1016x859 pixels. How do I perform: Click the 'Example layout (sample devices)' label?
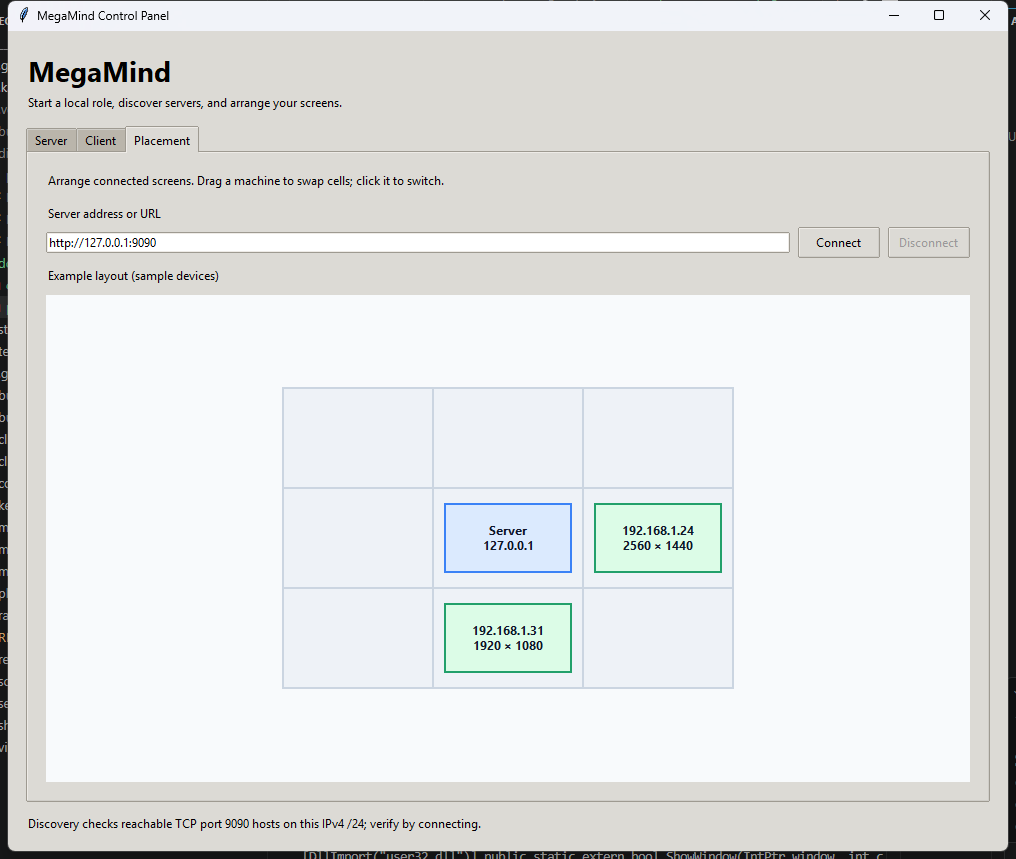(133, 276)
